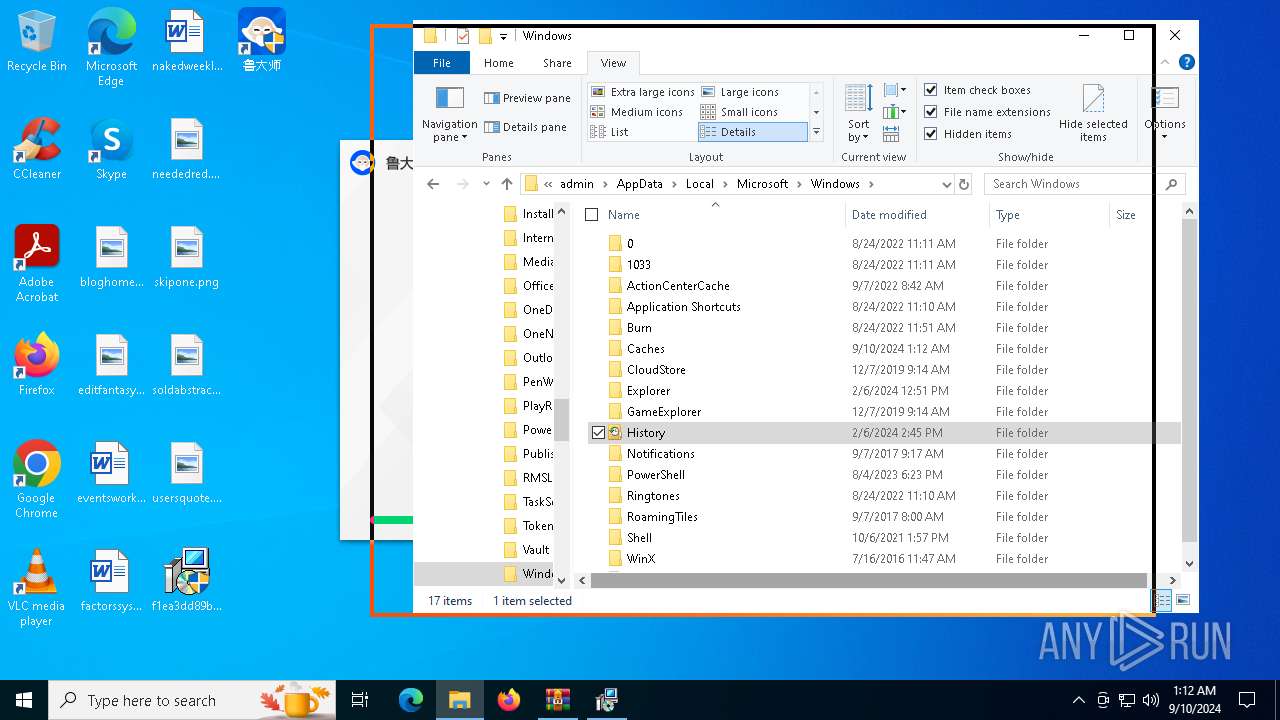The height and width of the screenshot is (720, 1280).
Task: Click the navigation pane vertical scrollbar
Action: point(561,420)
